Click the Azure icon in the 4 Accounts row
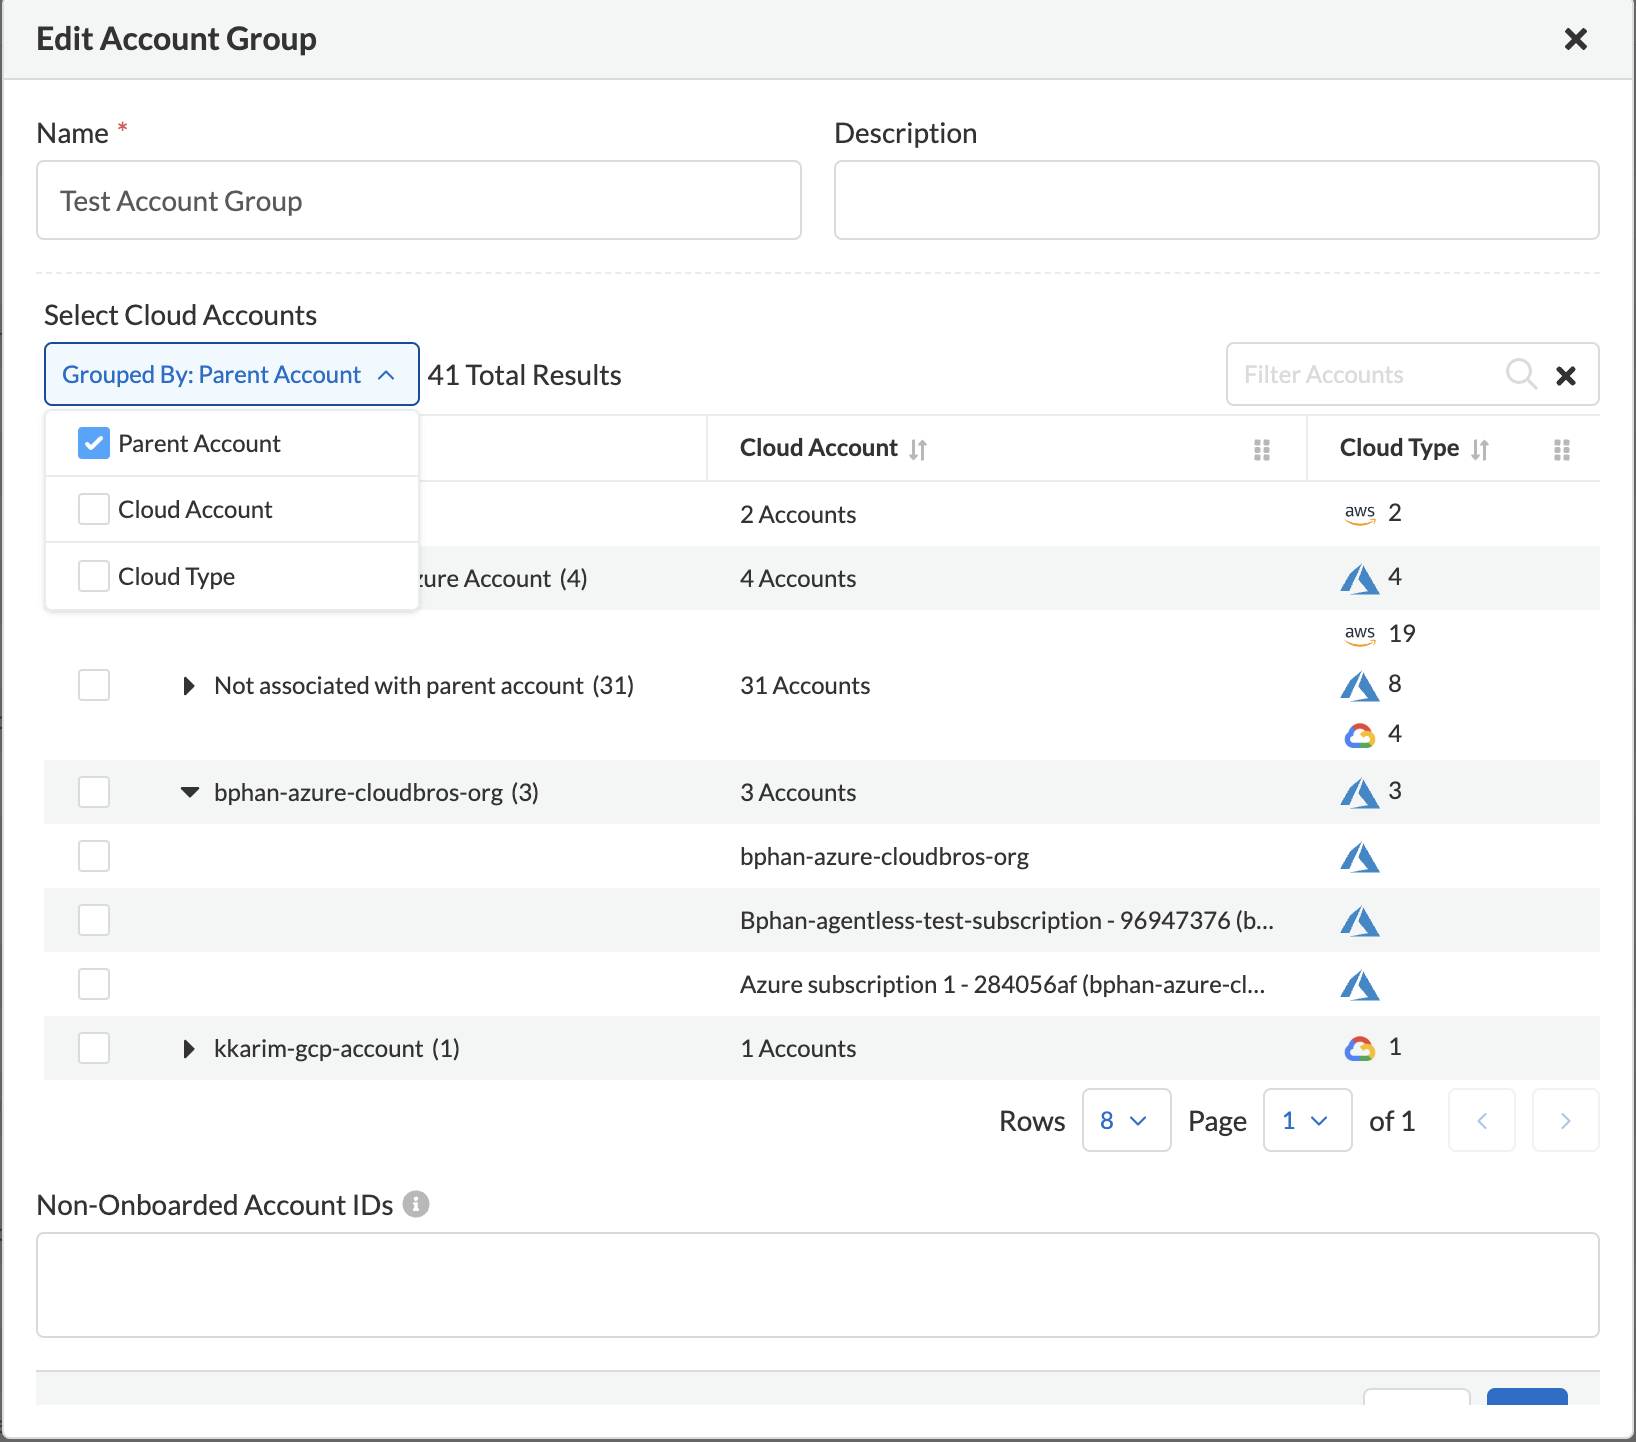Image resolution: width=1636 pixels, height=1442 pixels. (1360, 578)
